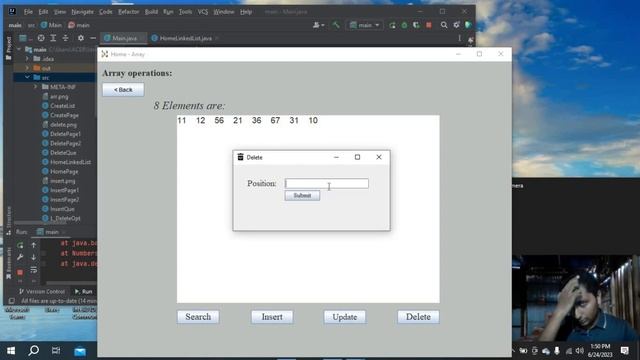Click the user account icon in IntelliJ toolbar
This screenshot has width=640, height=360.
318,25
